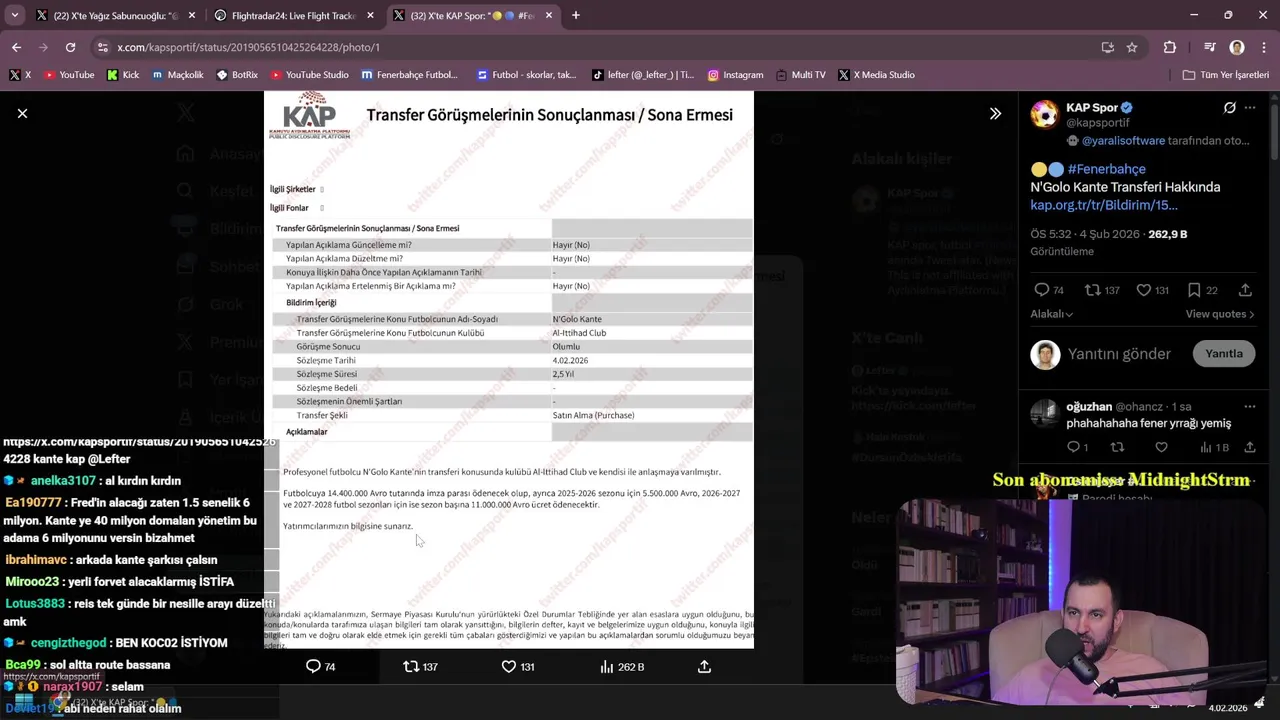Click the sidebar share icon next to bookmark
Image resolution: width=1280 pixels, height=720 pixels.
coord(1245,290)
